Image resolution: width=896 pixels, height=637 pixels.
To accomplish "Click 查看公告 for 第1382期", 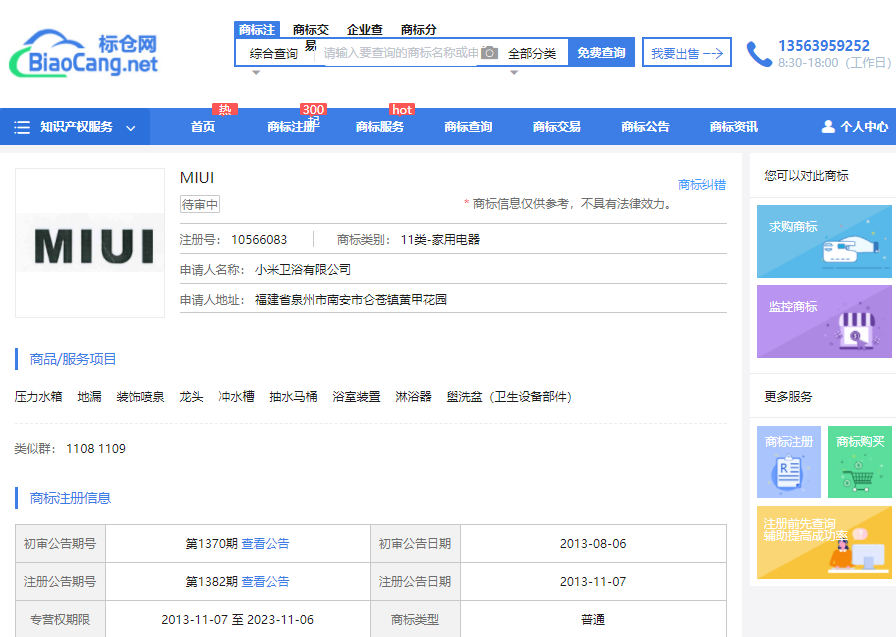I will [266, 582].
